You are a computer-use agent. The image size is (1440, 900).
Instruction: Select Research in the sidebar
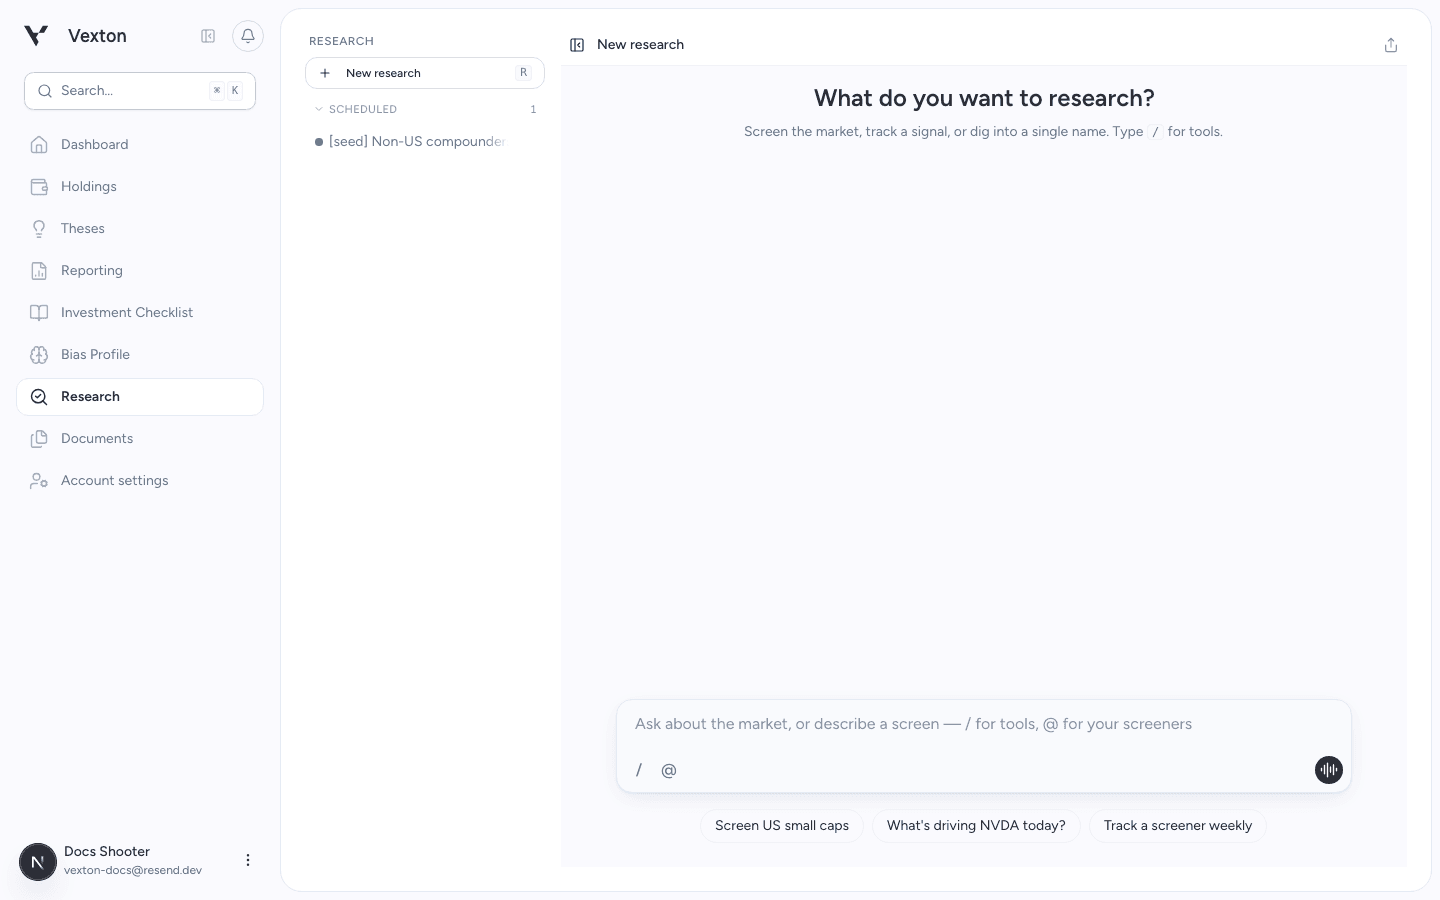[x=140, y=397]
